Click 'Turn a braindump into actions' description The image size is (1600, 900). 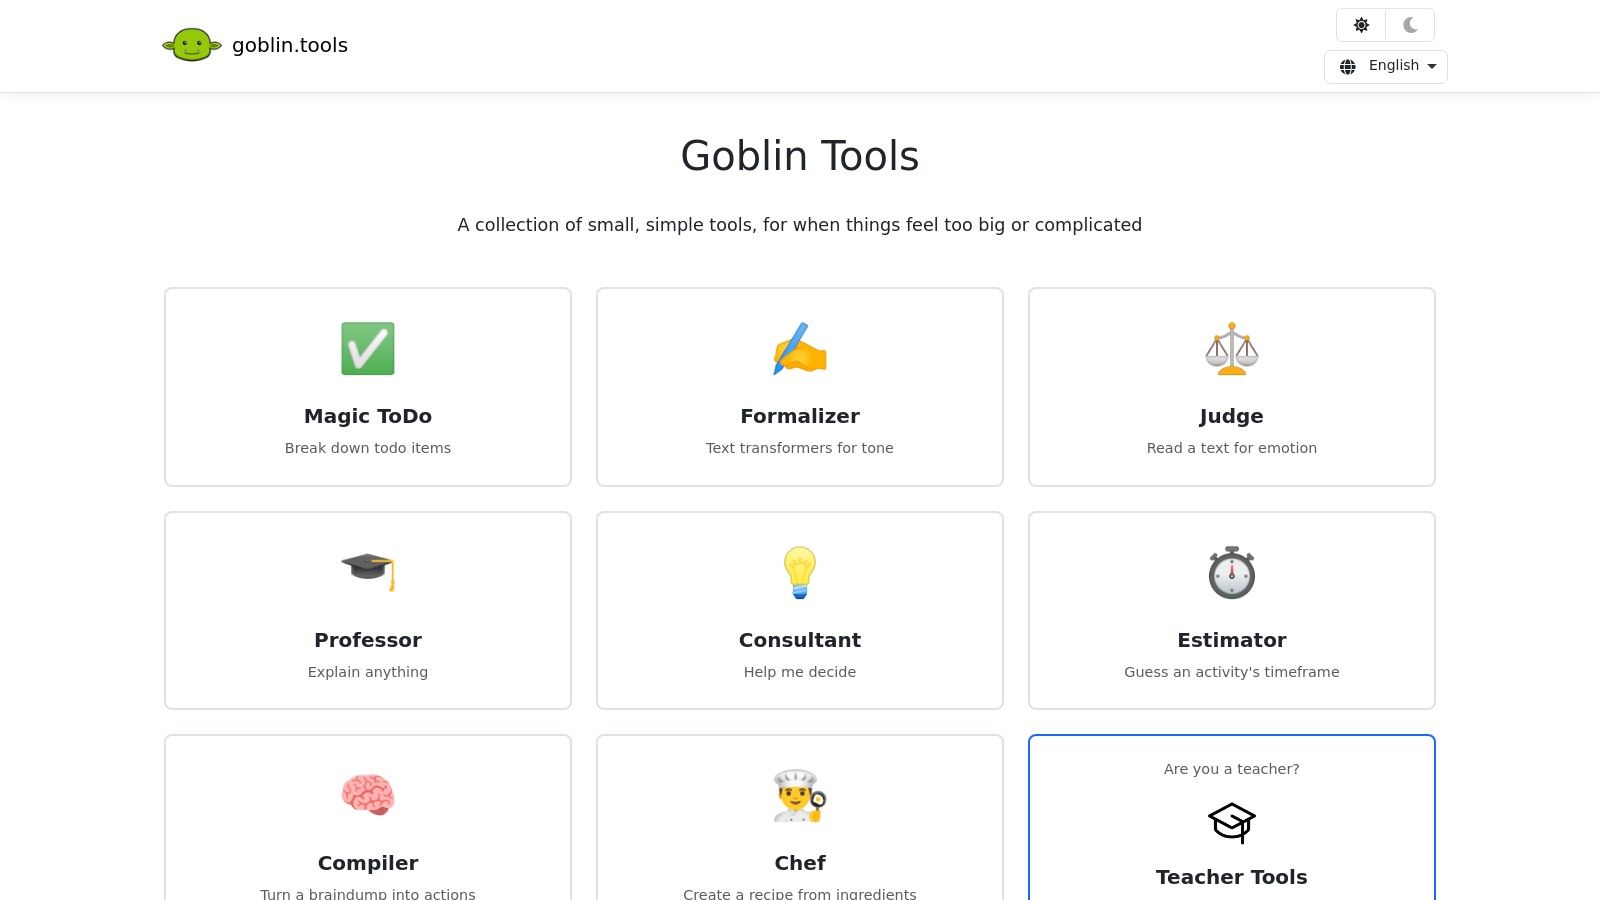(368, 894)
